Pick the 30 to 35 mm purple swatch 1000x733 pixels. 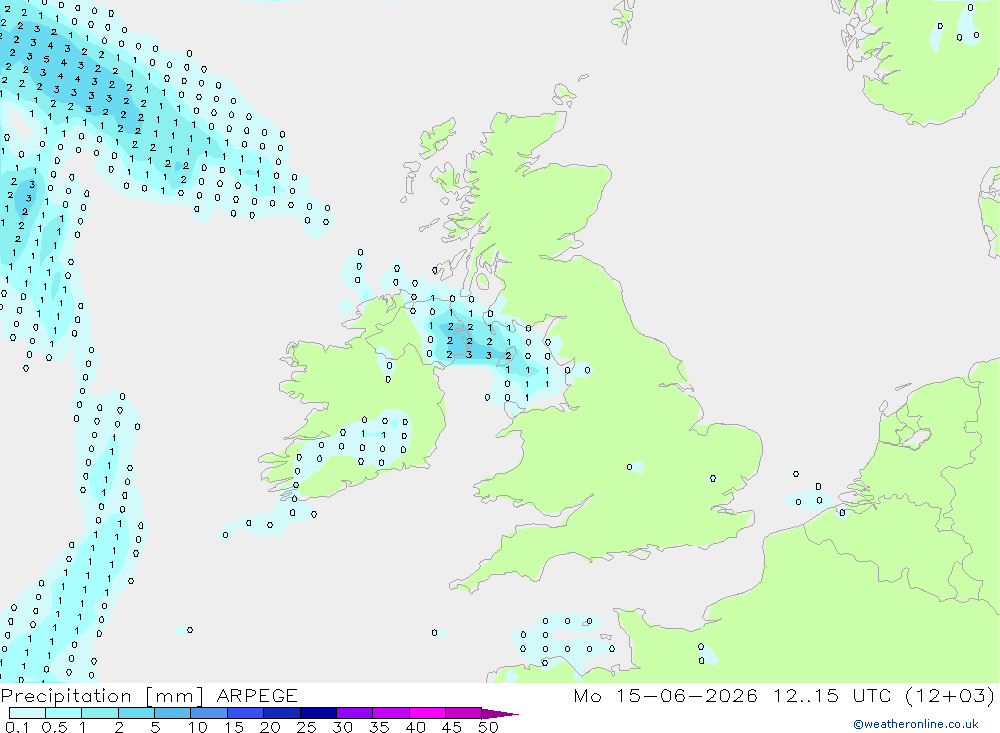coord(354,713)
